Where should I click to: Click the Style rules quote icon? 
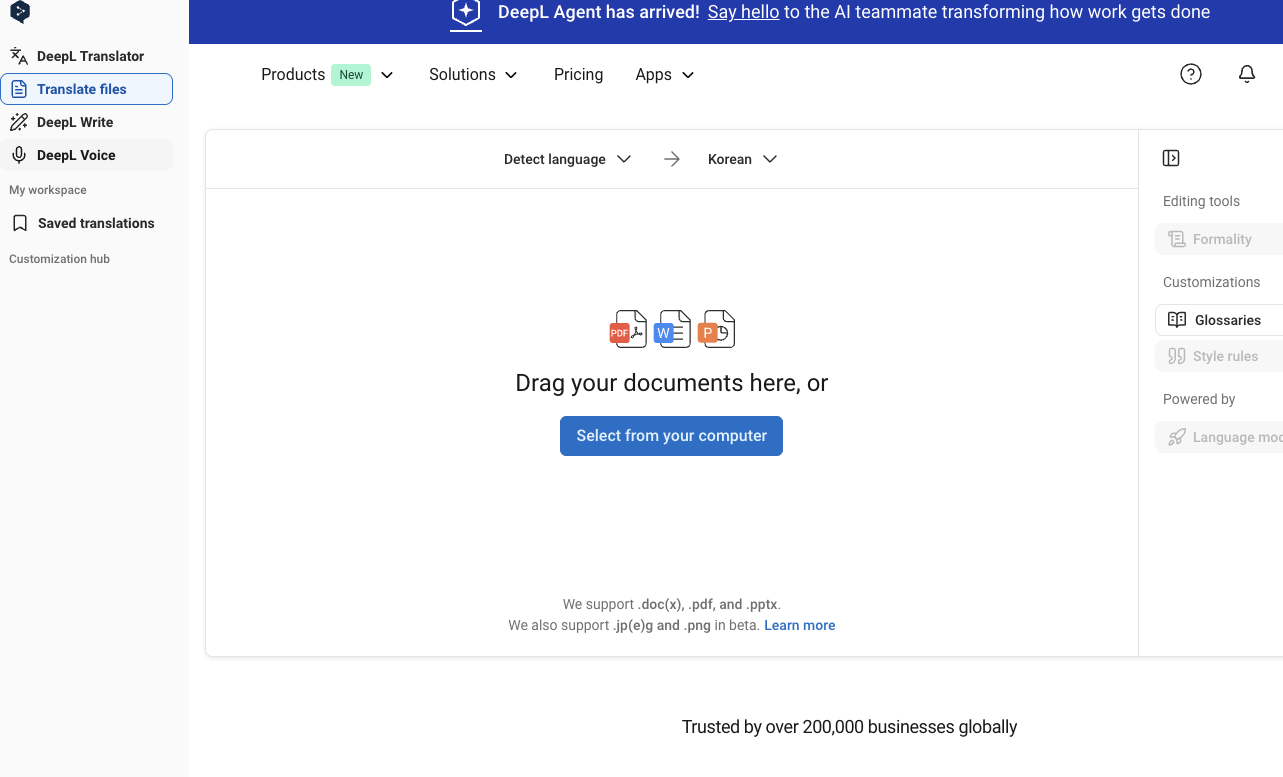(x=1177, y=356)
